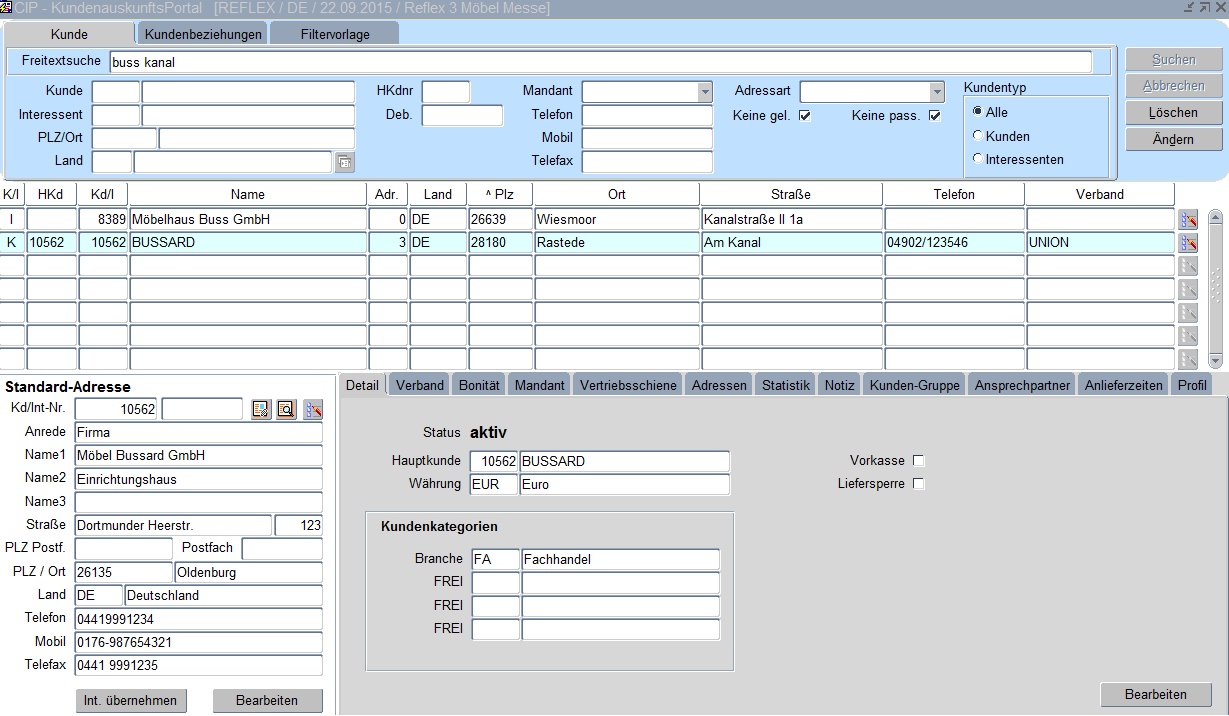Viewport: 1229px width, 716px height.
Task: Click into the Freitextsuche input field
Action: coord(600,62)
